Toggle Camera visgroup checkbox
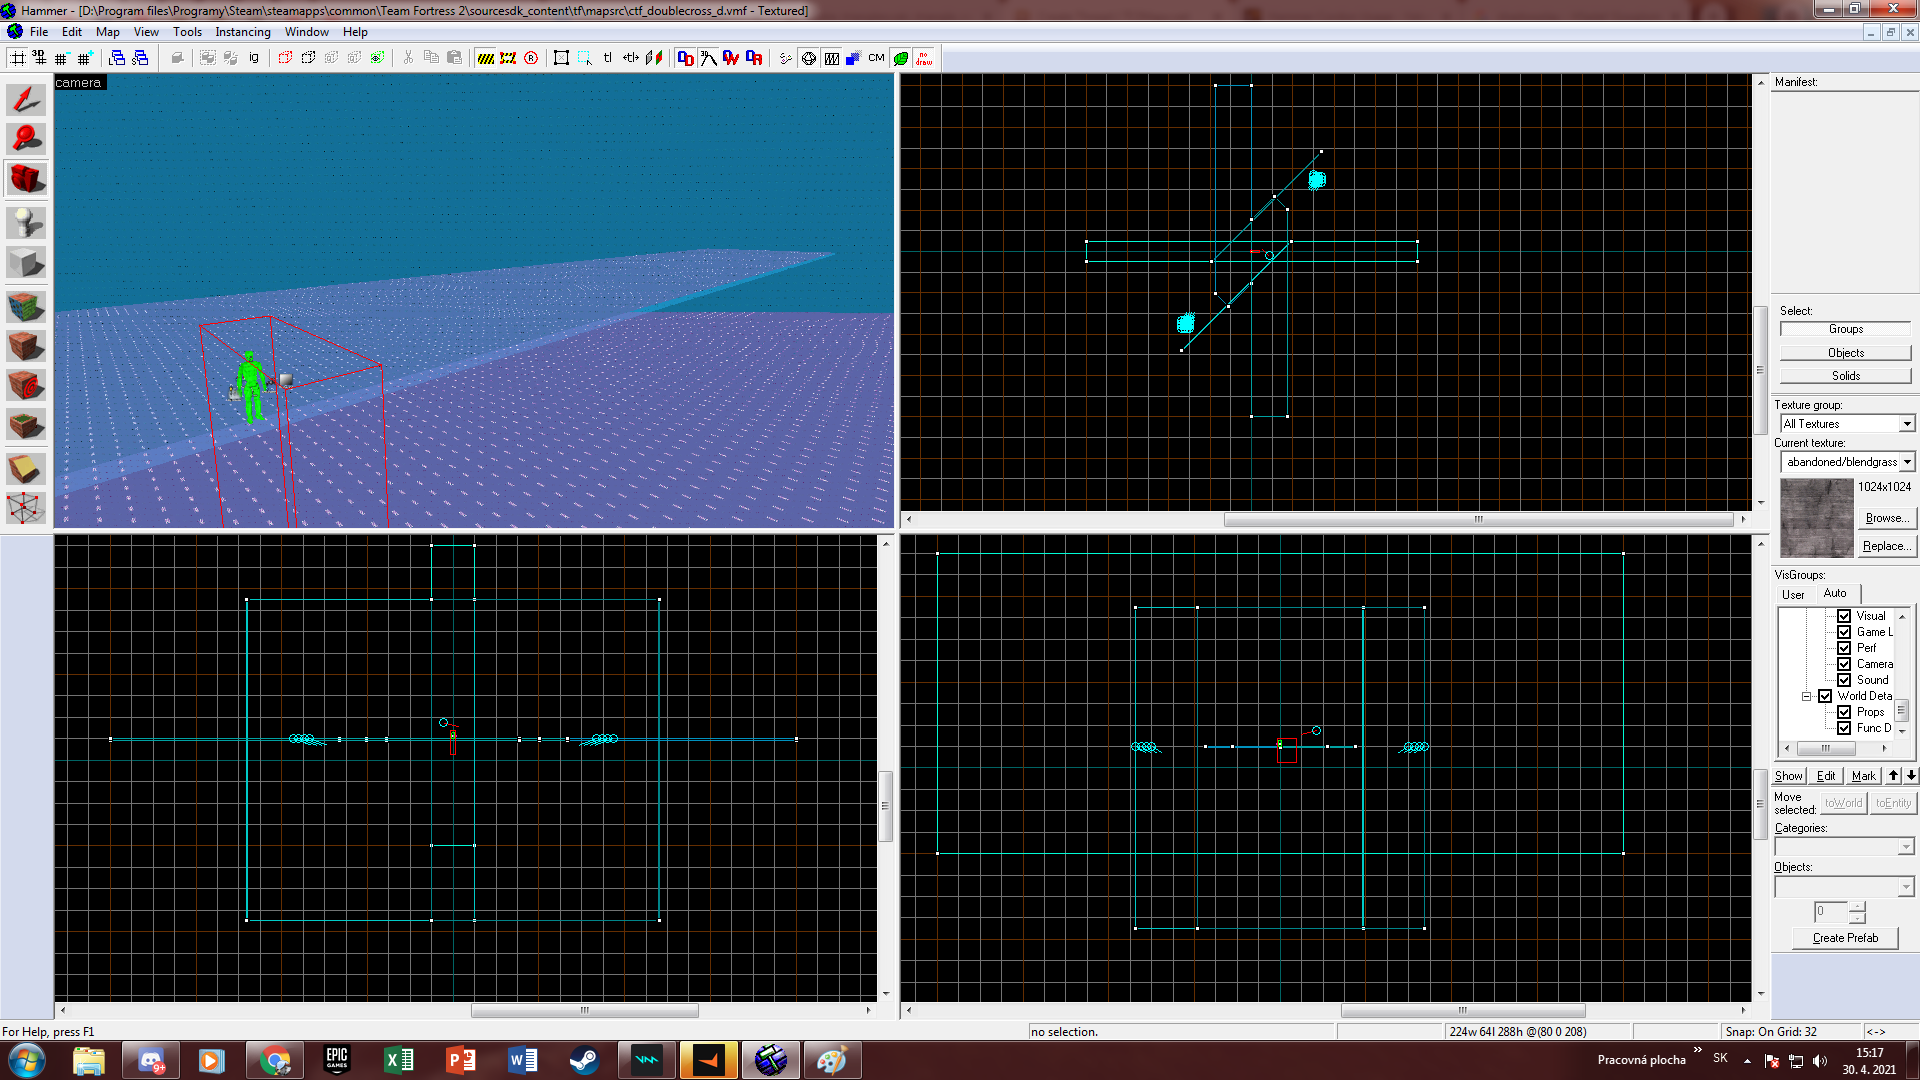This screenshot has width=1920, height=1080. click(1844, 664)
